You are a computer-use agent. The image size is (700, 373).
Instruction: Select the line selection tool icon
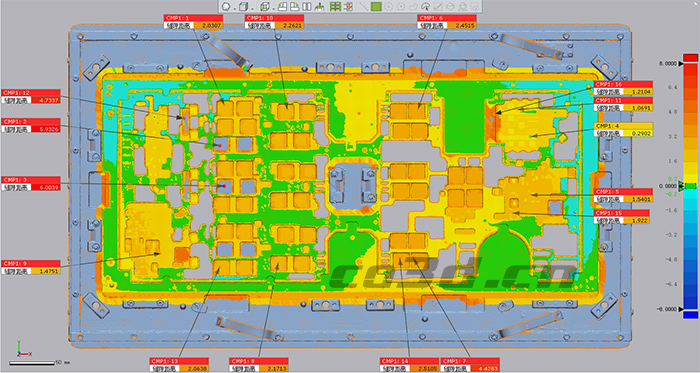pyautogui.click(x=364, y=6)
